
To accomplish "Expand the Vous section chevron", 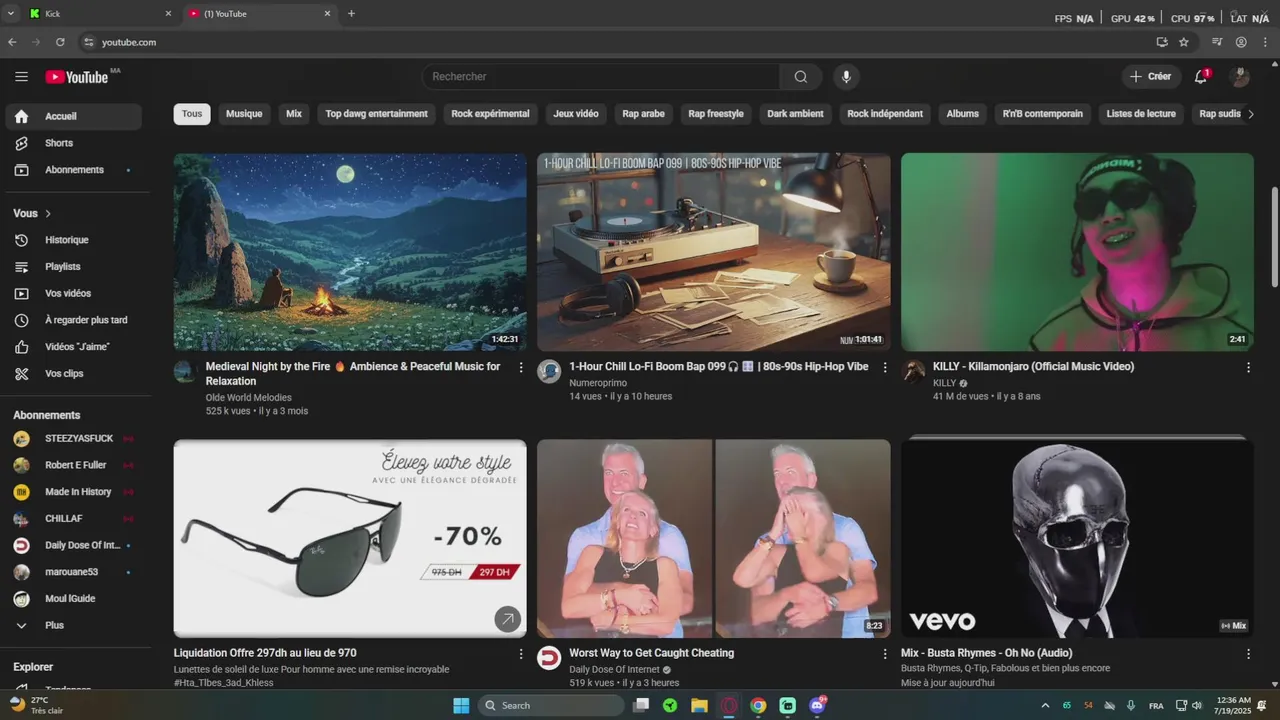I will [48, 214].
